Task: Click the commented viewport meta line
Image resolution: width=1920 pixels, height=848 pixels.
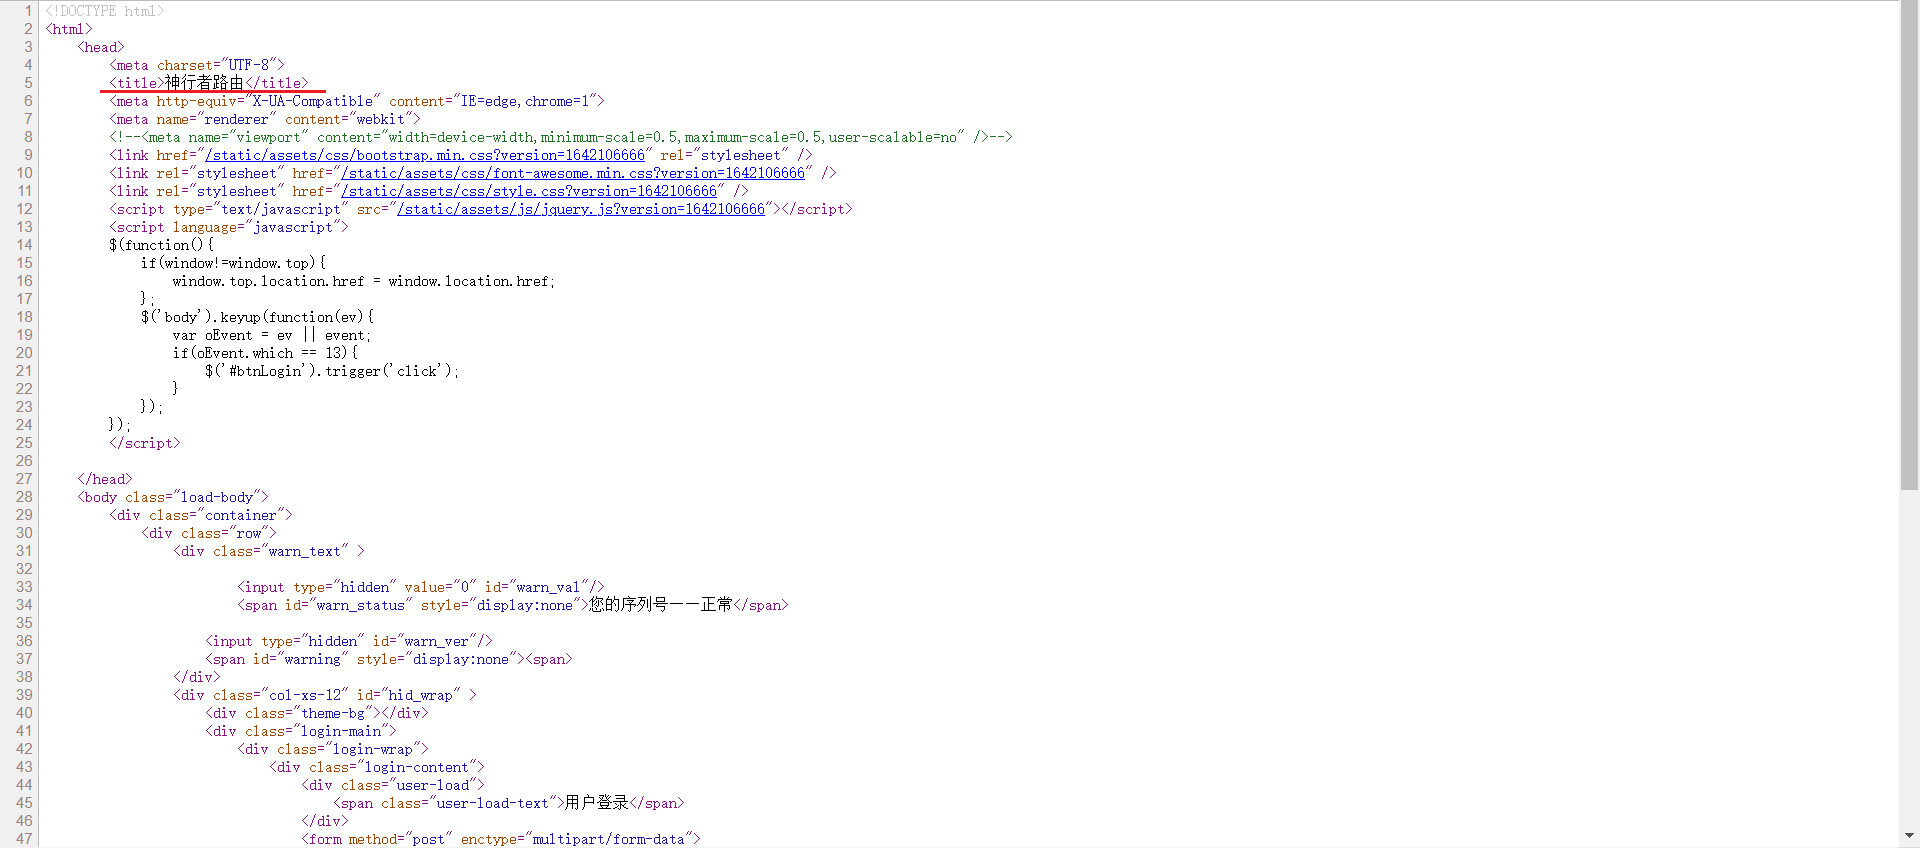Action: click(561, 137)
